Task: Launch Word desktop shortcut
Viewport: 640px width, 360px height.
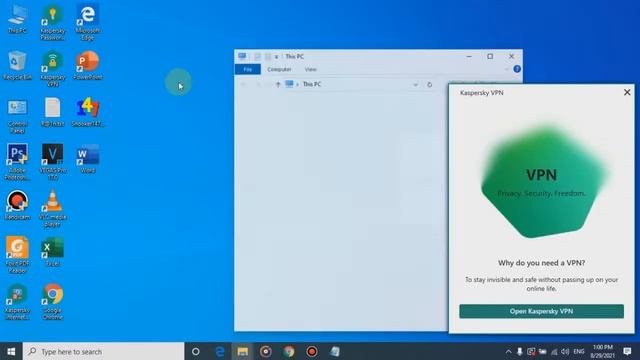Action: point(88,158)
